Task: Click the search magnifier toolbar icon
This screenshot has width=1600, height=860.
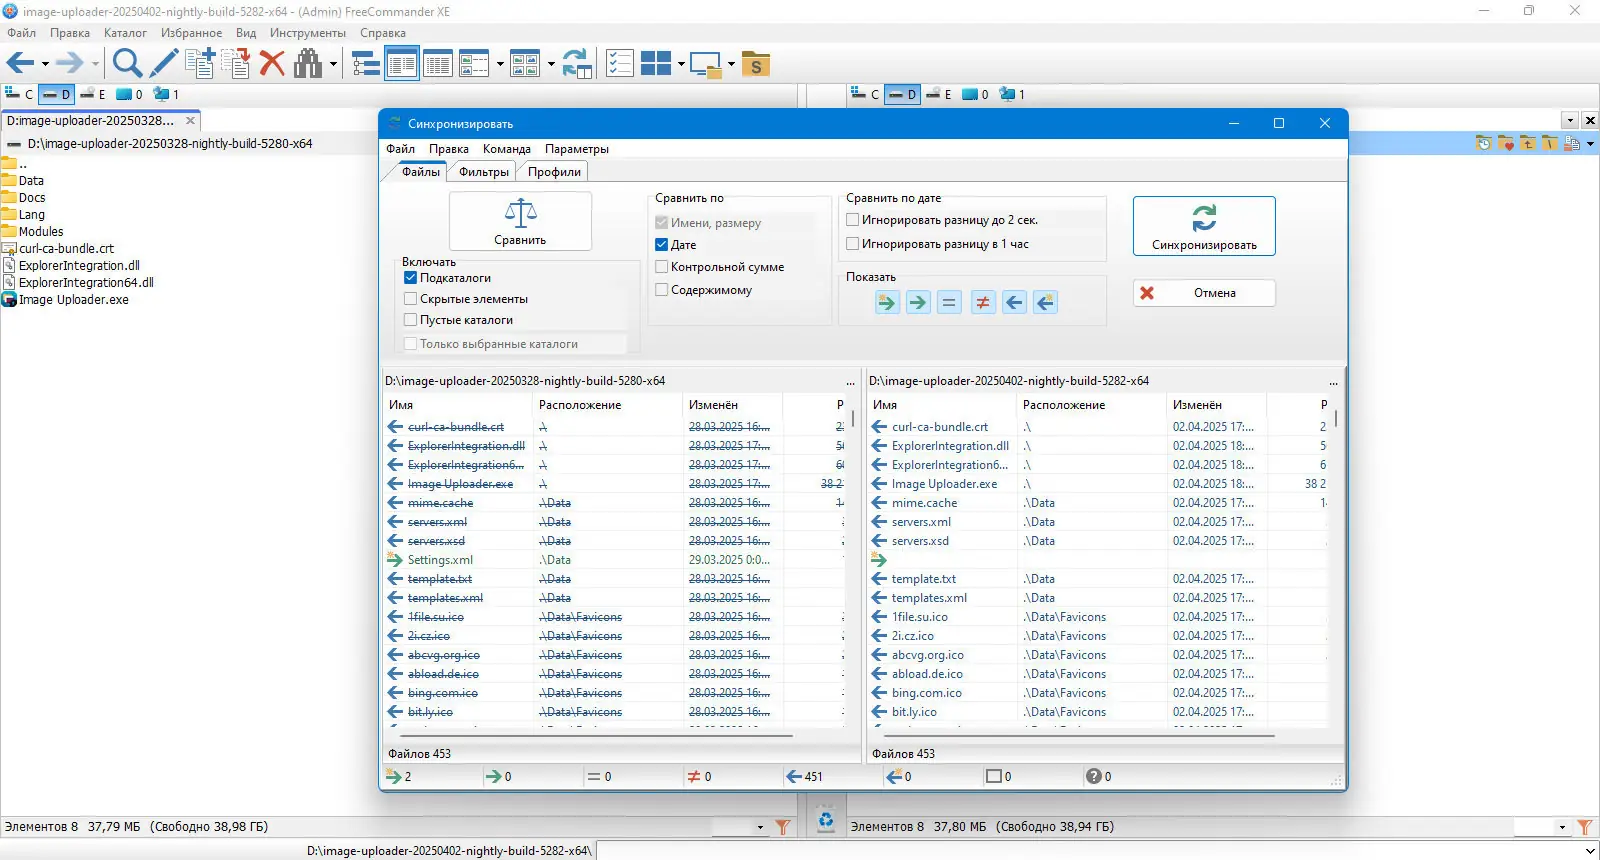Action: [x=127, y=64]
